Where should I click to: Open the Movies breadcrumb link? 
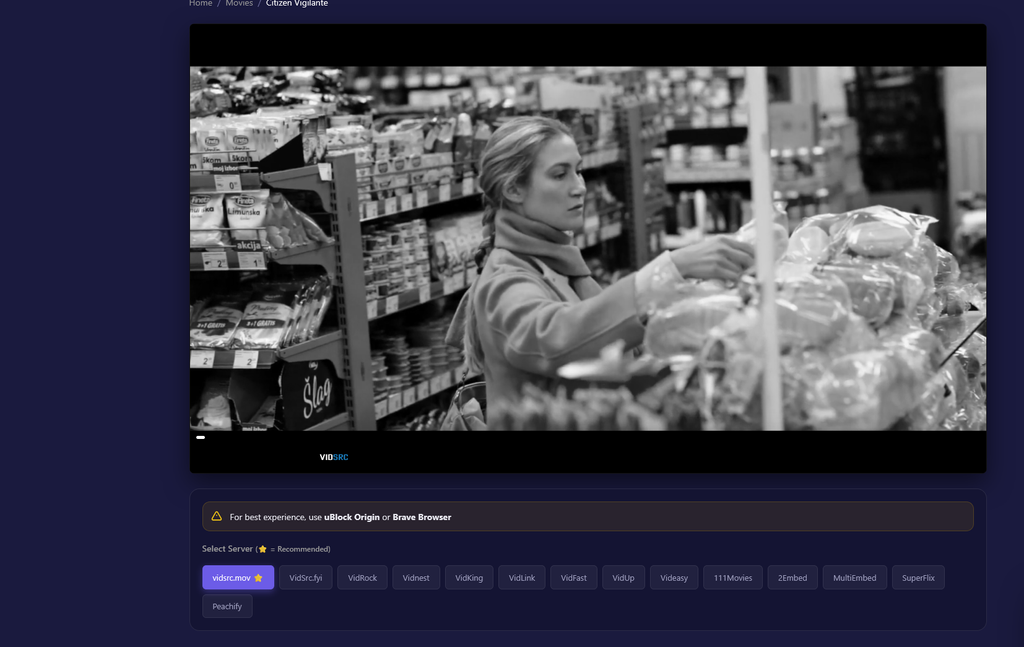(x=239, y=3)
